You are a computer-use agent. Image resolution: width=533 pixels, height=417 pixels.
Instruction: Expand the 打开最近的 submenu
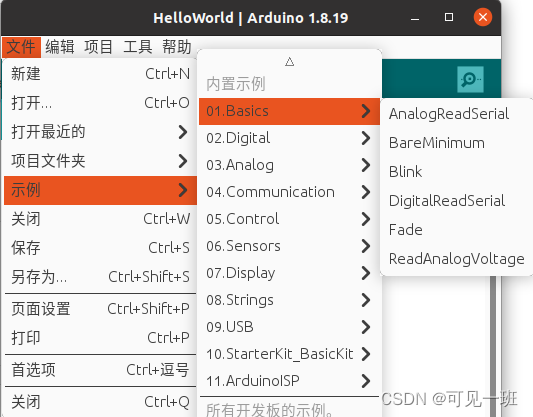[100, 132]
